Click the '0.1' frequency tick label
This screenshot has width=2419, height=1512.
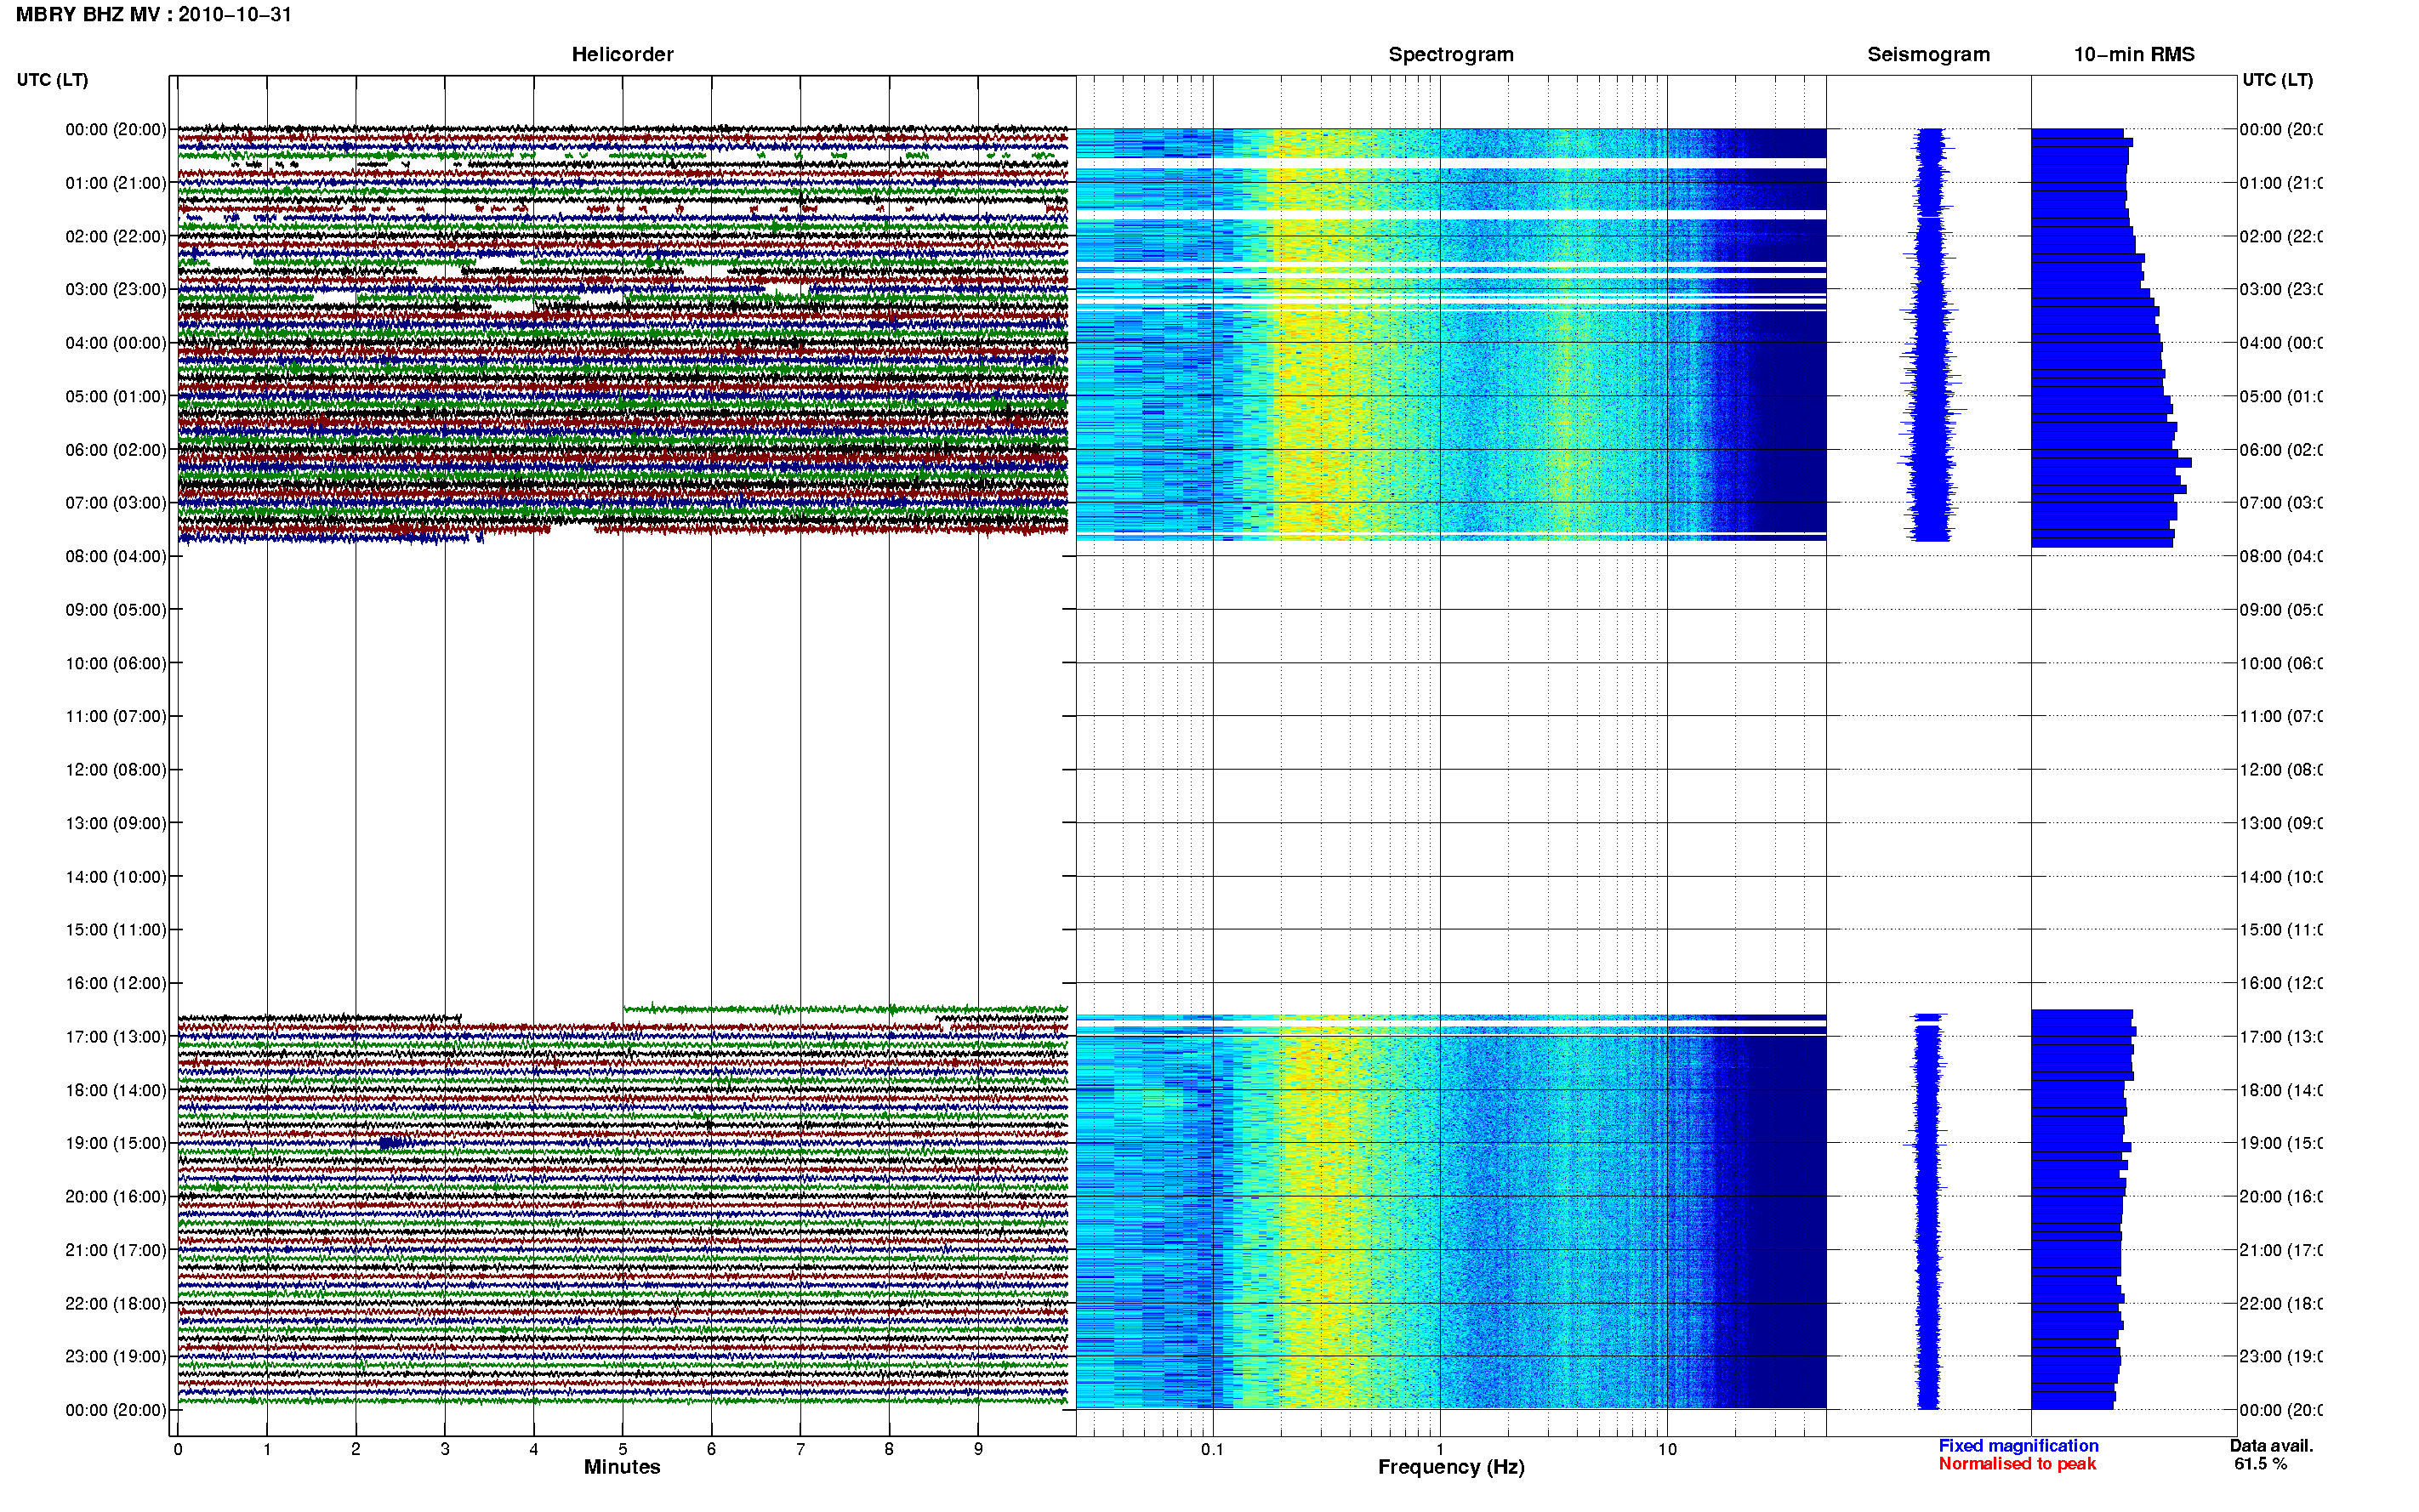tap(1212, 1449)
